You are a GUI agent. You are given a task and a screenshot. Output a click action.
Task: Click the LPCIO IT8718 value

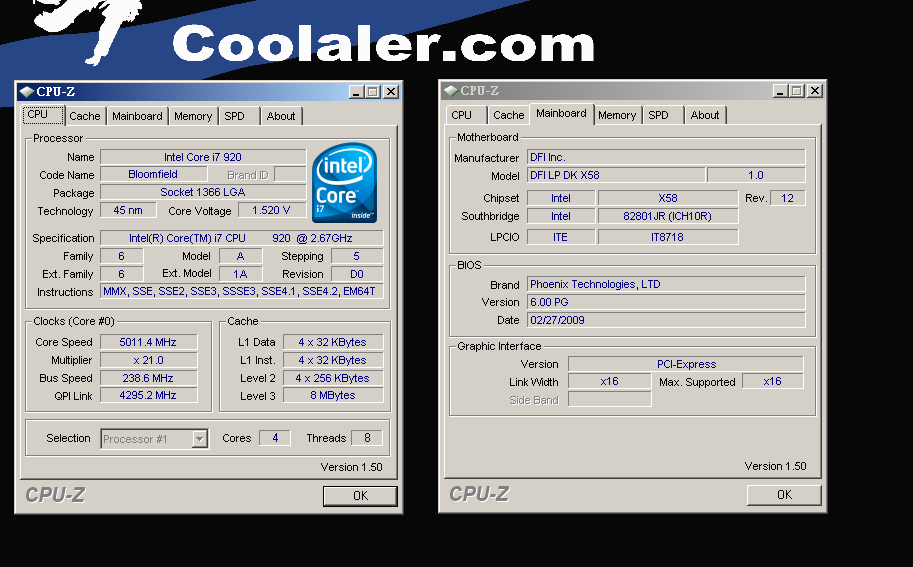pos(668,237)
